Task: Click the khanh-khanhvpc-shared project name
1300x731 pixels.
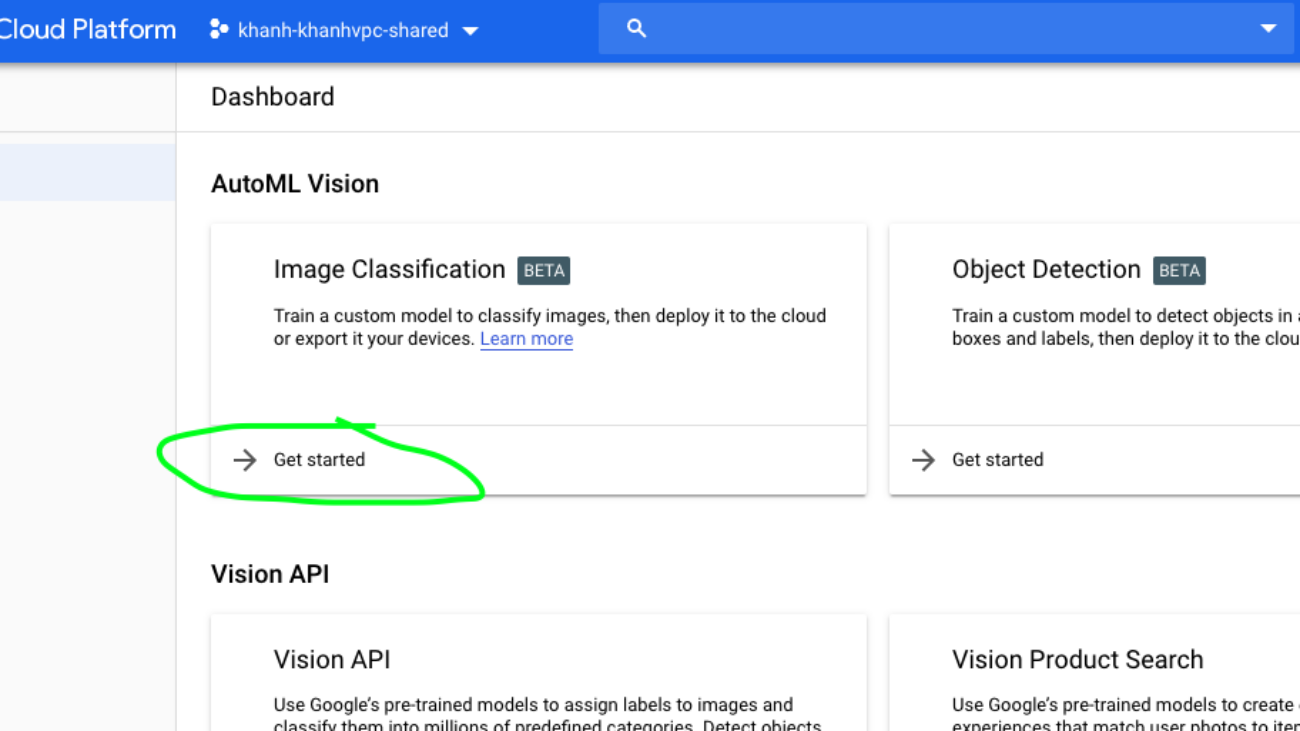Action: pyautogui.click(x=343, y=31)
